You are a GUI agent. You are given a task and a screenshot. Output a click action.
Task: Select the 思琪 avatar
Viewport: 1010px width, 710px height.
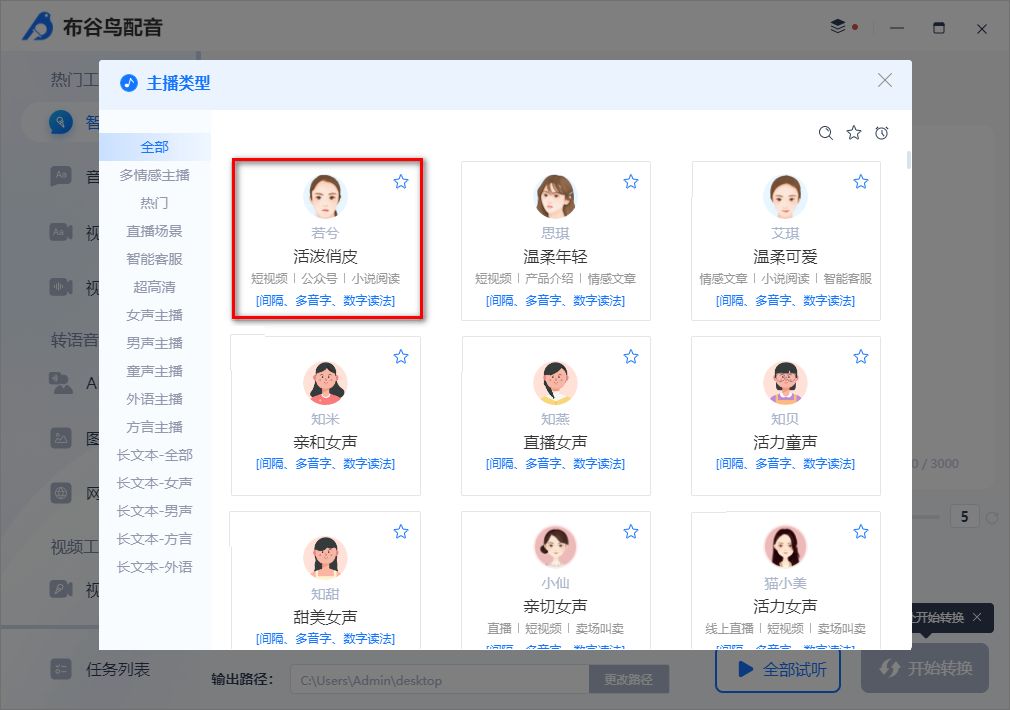[555, 197]
